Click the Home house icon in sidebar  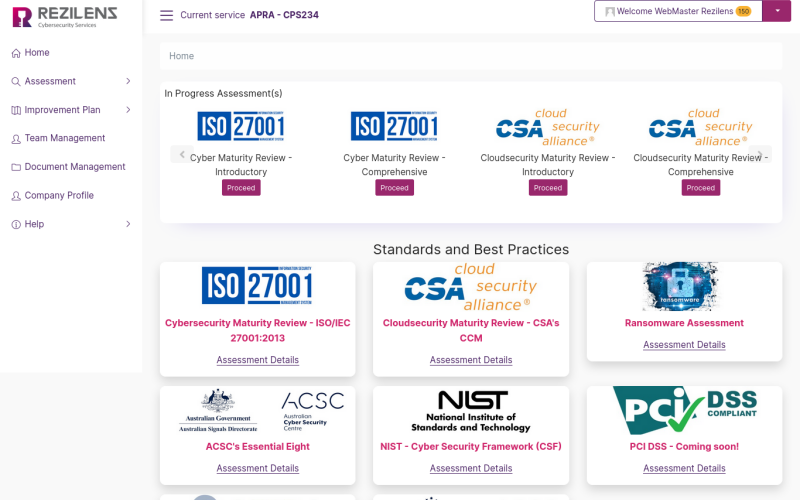[x=16, y=53]
